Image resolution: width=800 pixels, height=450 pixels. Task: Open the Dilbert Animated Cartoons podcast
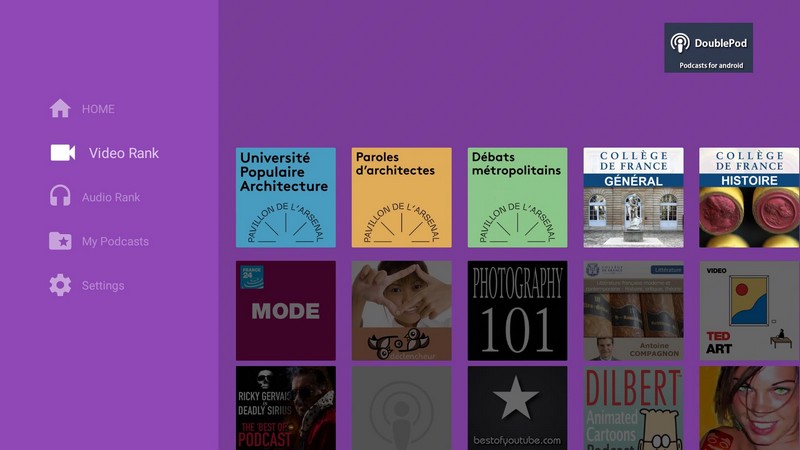click(x=633, y=408)
